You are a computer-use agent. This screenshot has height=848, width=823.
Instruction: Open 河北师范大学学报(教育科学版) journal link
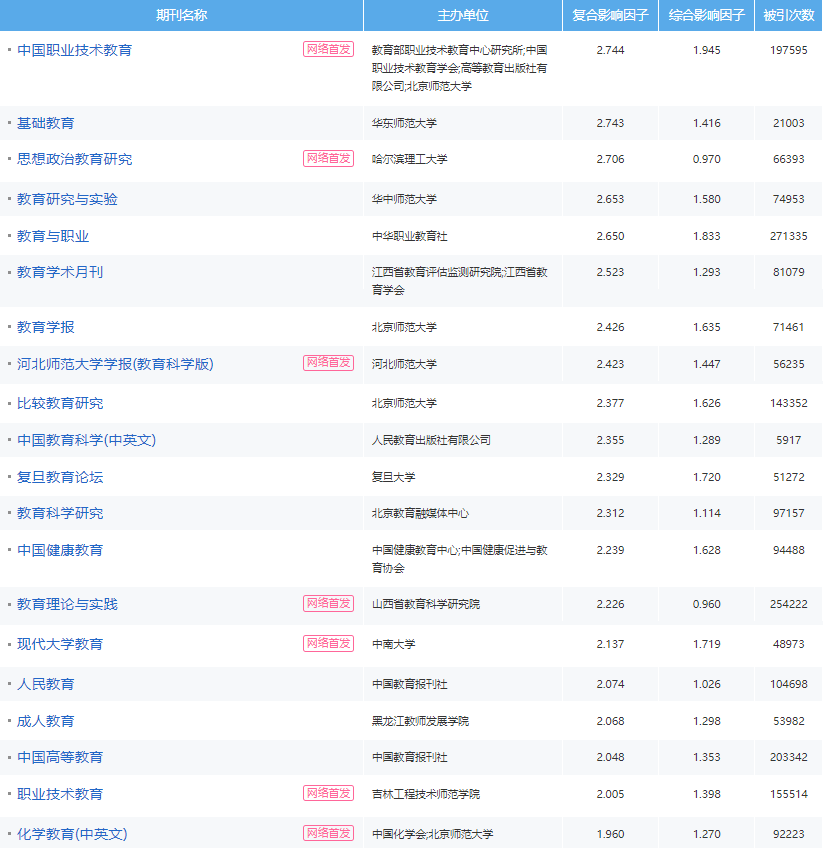point(115,364)
